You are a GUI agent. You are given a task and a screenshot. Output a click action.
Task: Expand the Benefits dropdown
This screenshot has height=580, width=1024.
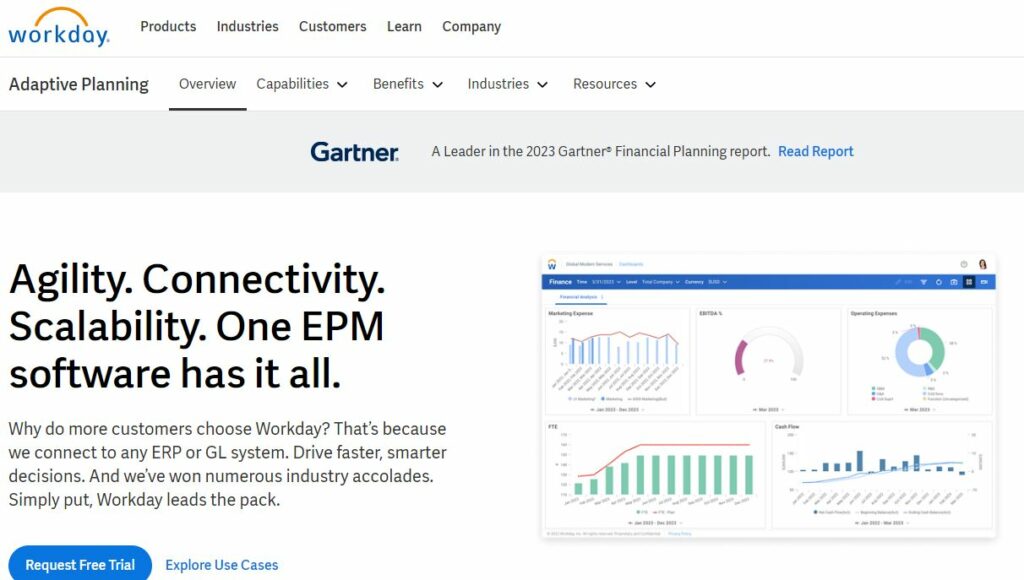[x=408, y=84]
